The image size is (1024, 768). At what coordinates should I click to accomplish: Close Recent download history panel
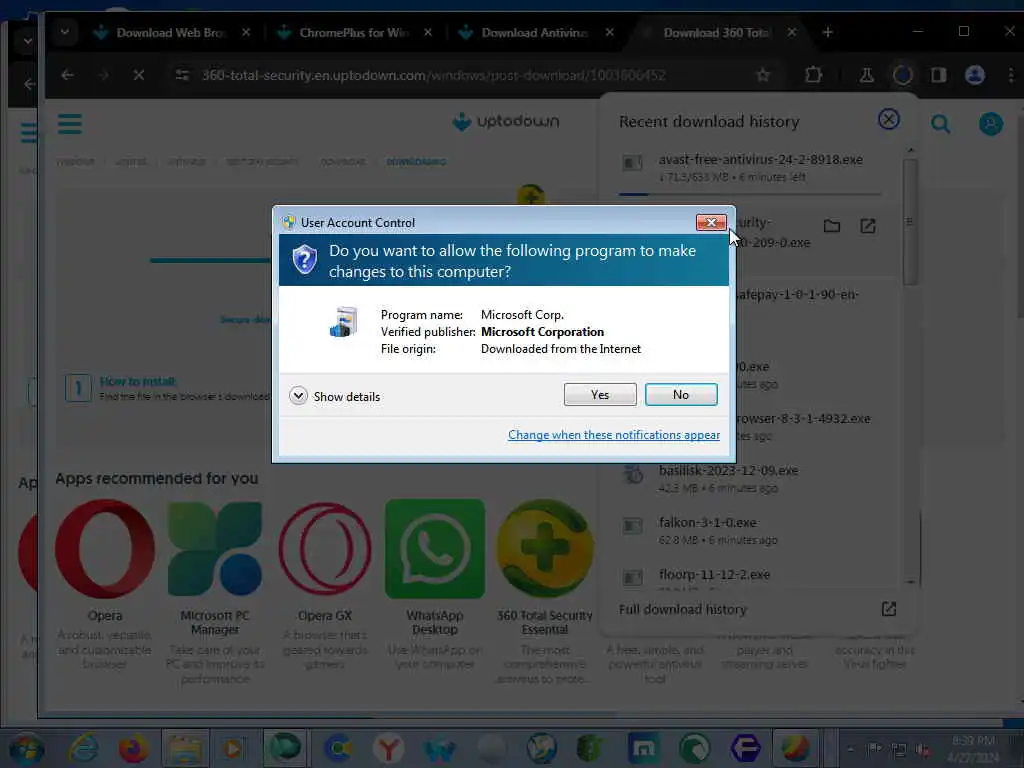coord(889,120)
